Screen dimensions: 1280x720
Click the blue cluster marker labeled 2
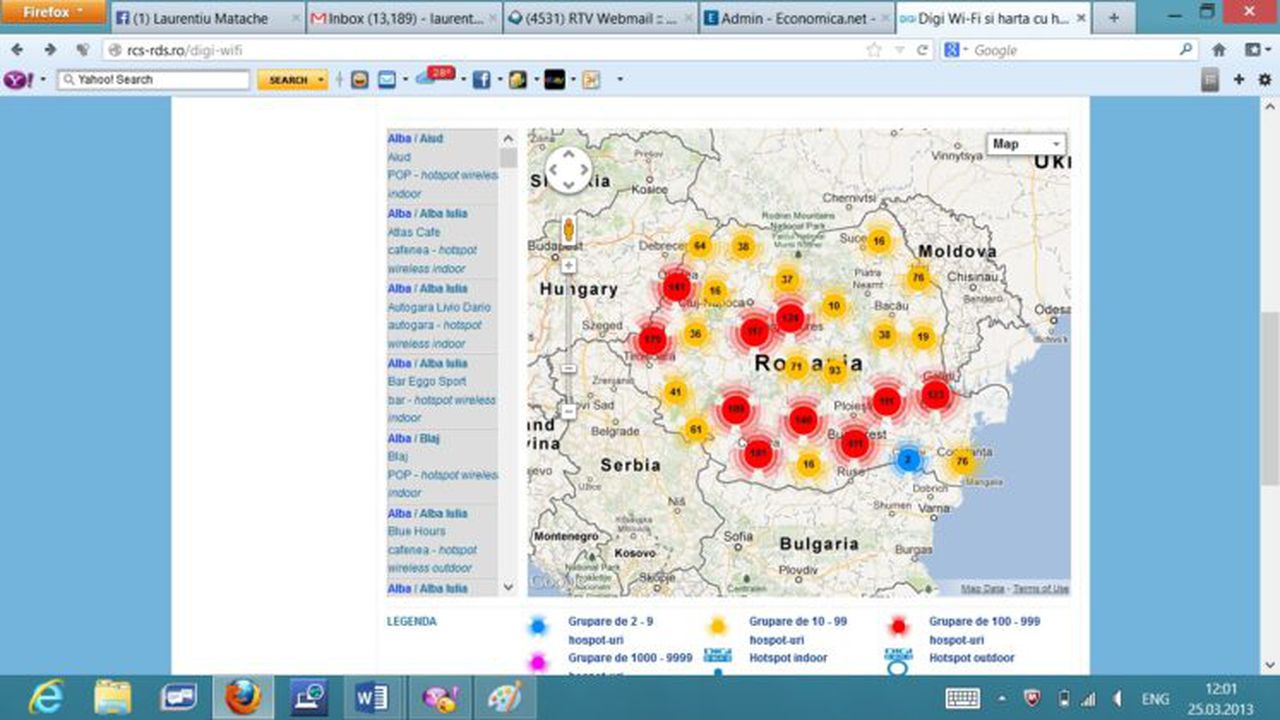click(907, 460)
